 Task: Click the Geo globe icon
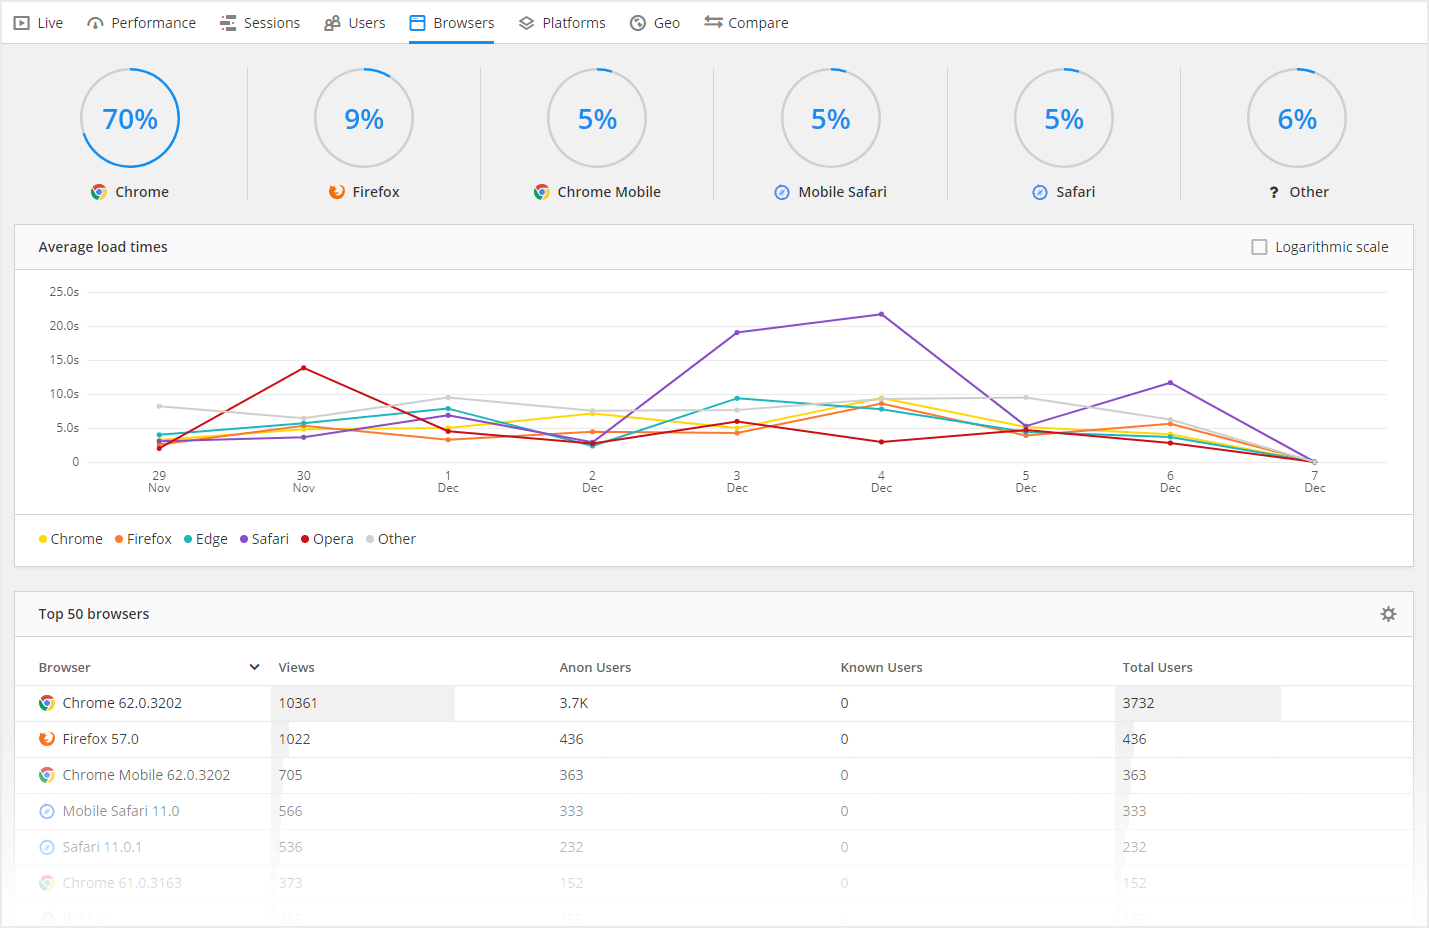click(x=638, y=23)
